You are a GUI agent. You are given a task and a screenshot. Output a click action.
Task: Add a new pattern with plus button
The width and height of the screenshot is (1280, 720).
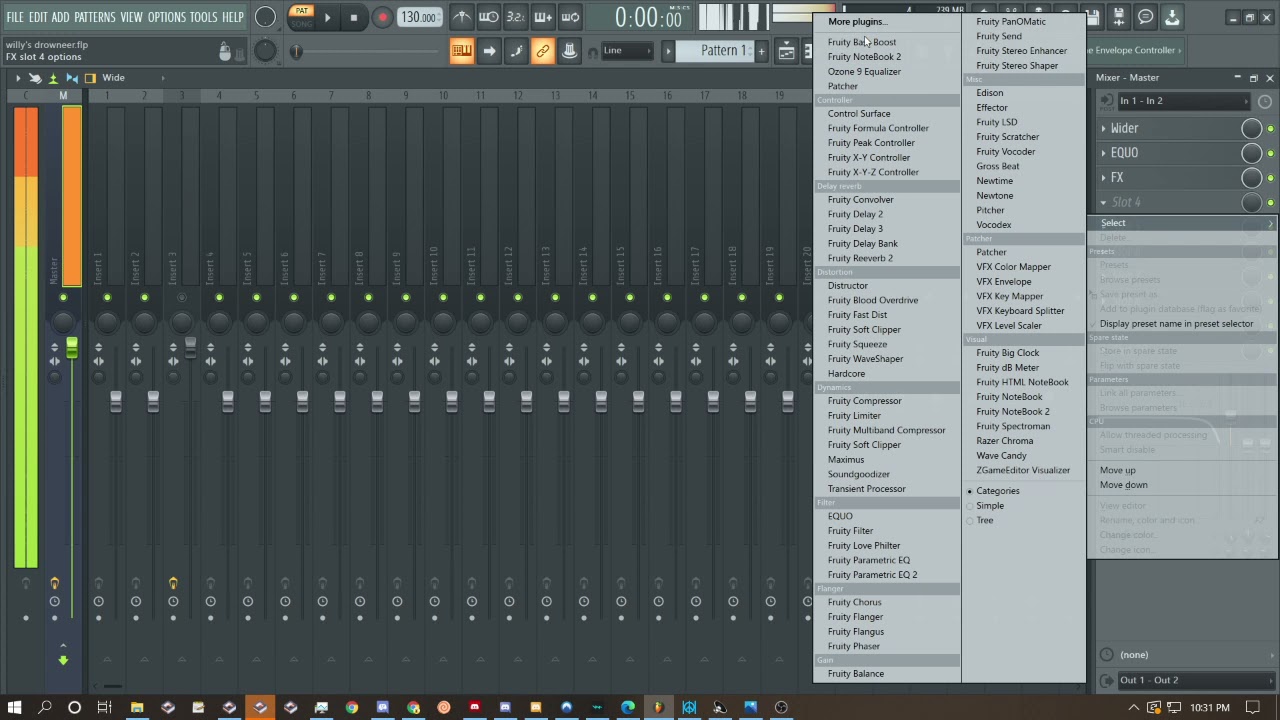[x=761, y=51]
